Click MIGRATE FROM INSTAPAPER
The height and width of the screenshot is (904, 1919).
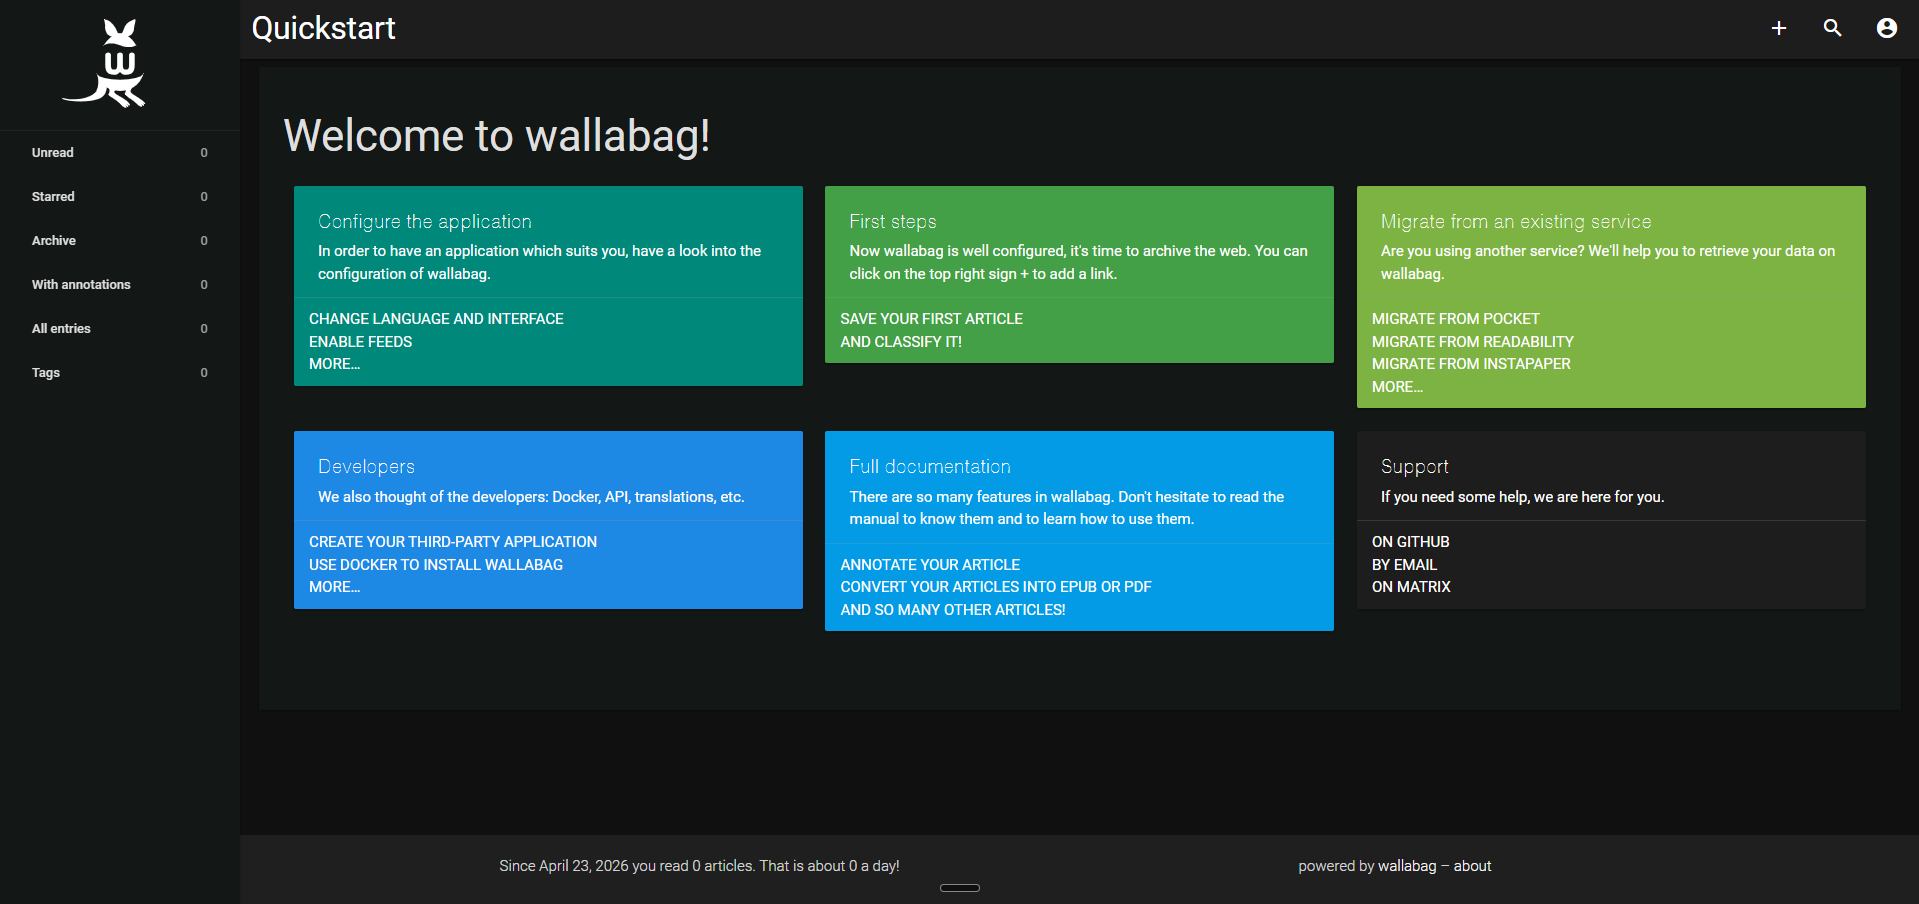click(1470, 364)
